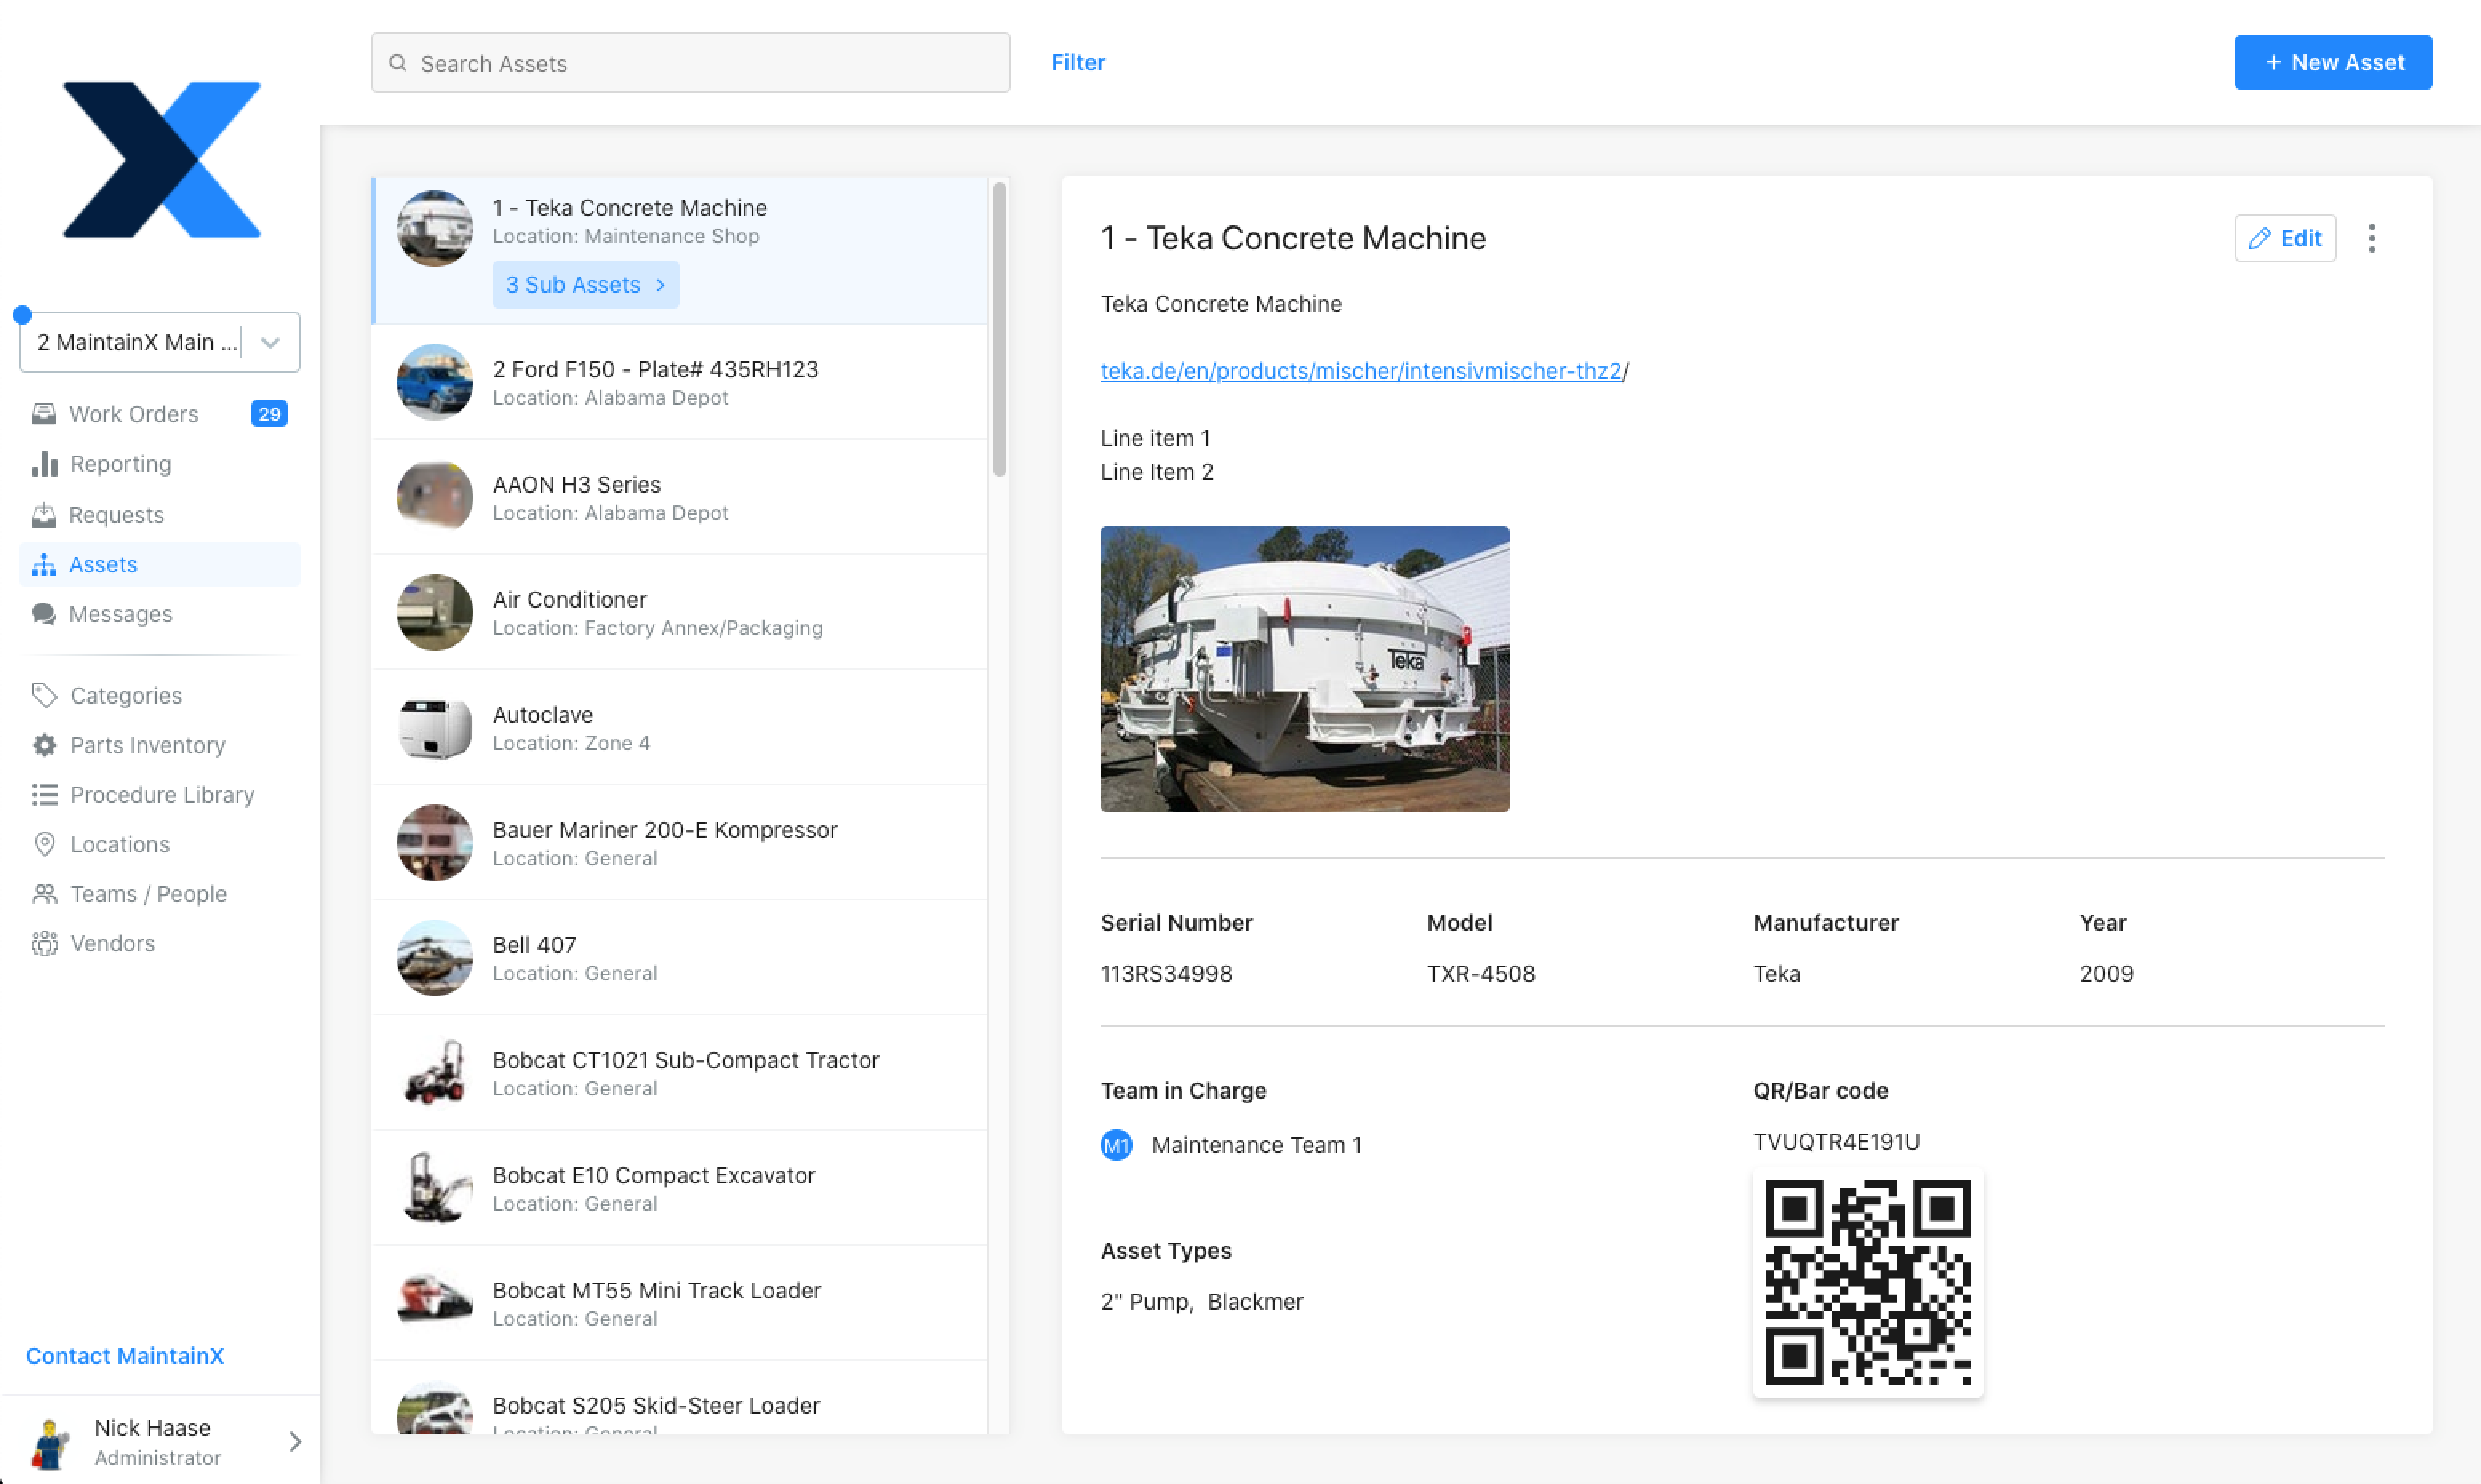This screenshot has height=1484, width=2481.
Task: Click the asset list scrollbar
Action: [x=999, y=330]
